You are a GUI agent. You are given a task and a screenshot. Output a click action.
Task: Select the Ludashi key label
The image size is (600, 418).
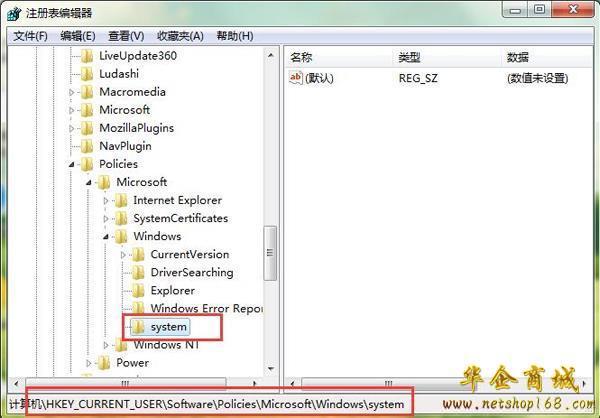(119, 74)
